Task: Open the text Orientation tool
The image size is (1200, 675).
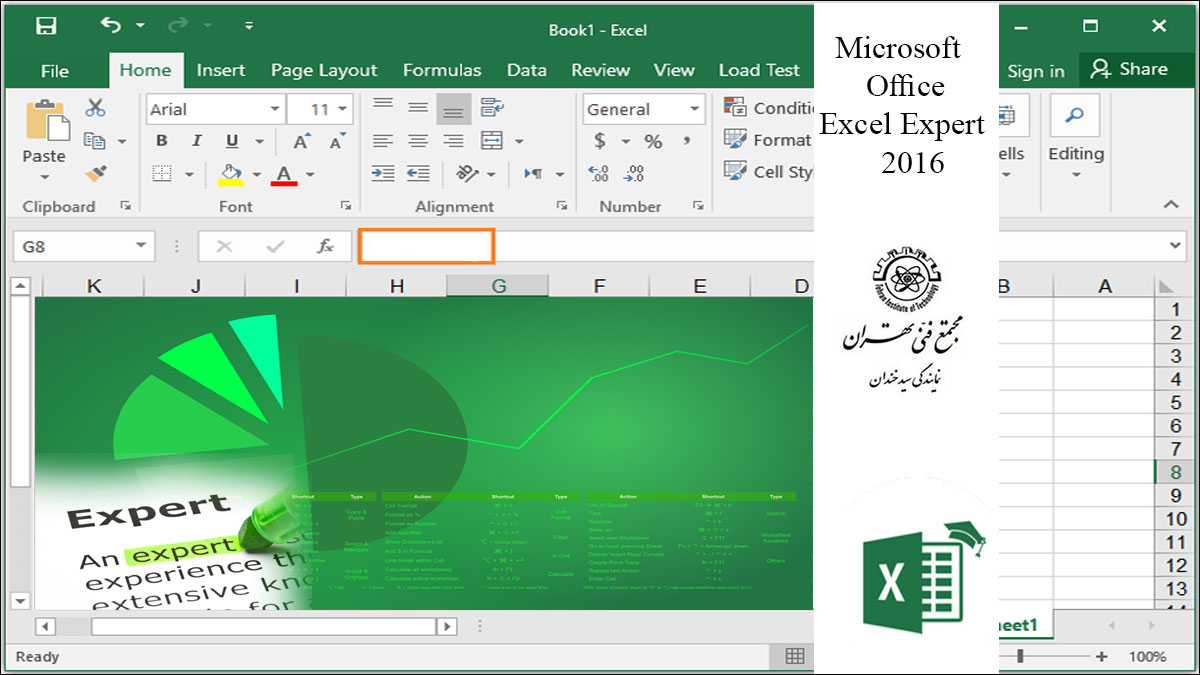Action: [x=467, y=173]
